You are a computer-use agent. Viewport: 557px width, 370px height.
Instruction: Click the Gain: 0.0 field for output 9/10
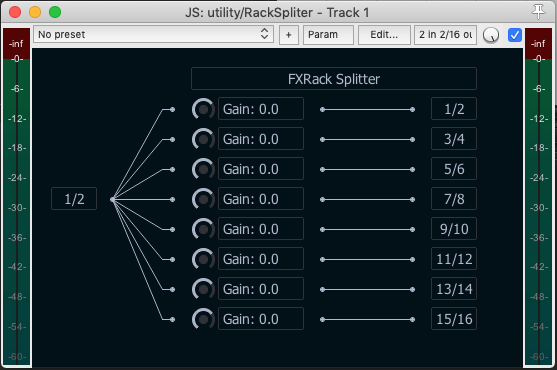[x=261, y=229]
